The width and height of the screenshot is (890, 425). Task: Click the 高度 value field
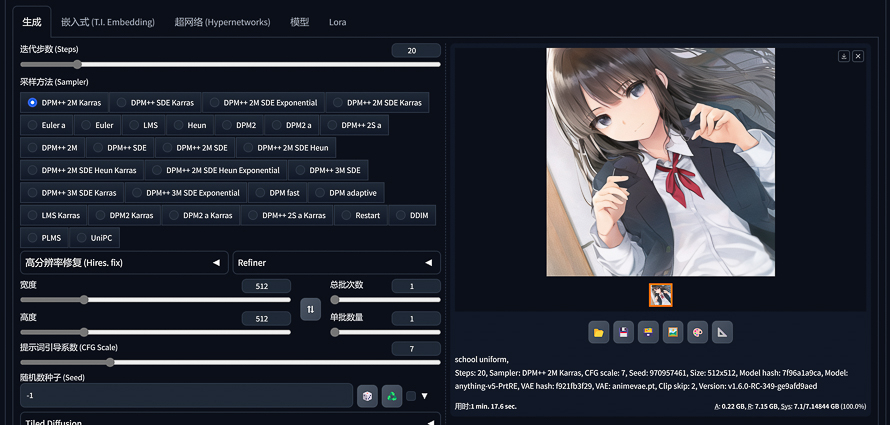coord(266,319)
